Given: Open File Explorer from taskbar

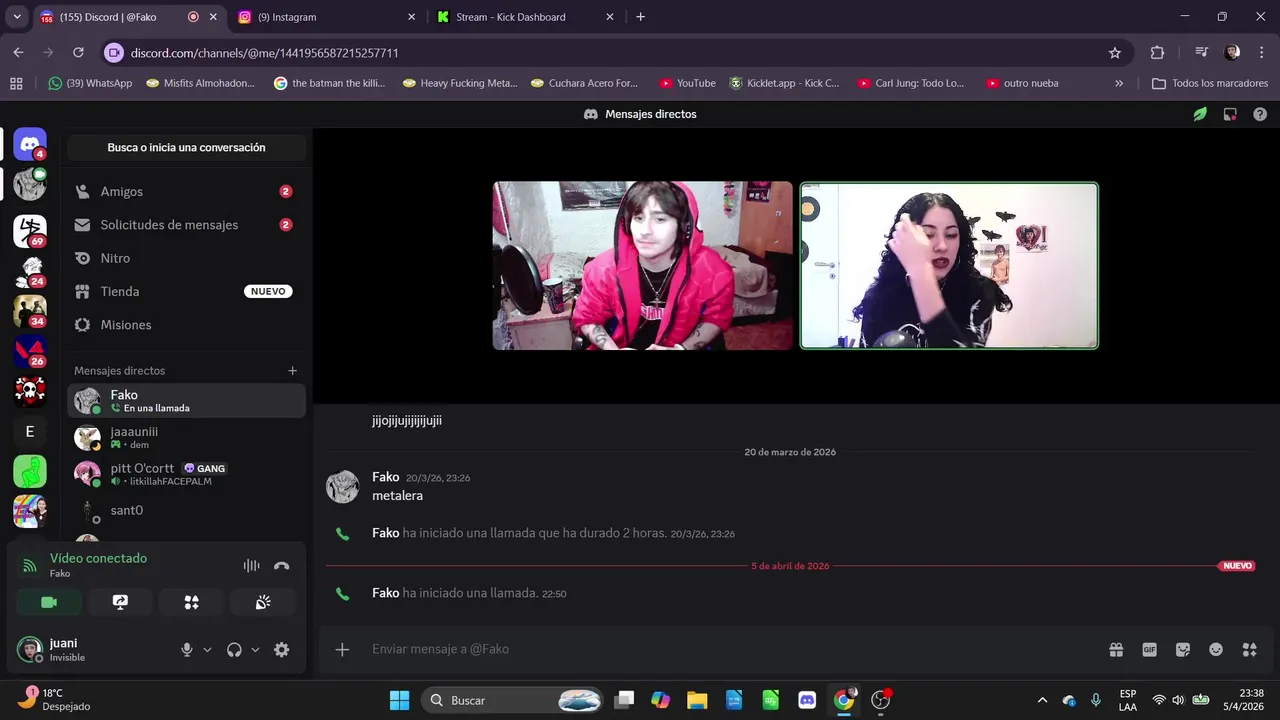Looking at the screenshot, I should (697, 700).
